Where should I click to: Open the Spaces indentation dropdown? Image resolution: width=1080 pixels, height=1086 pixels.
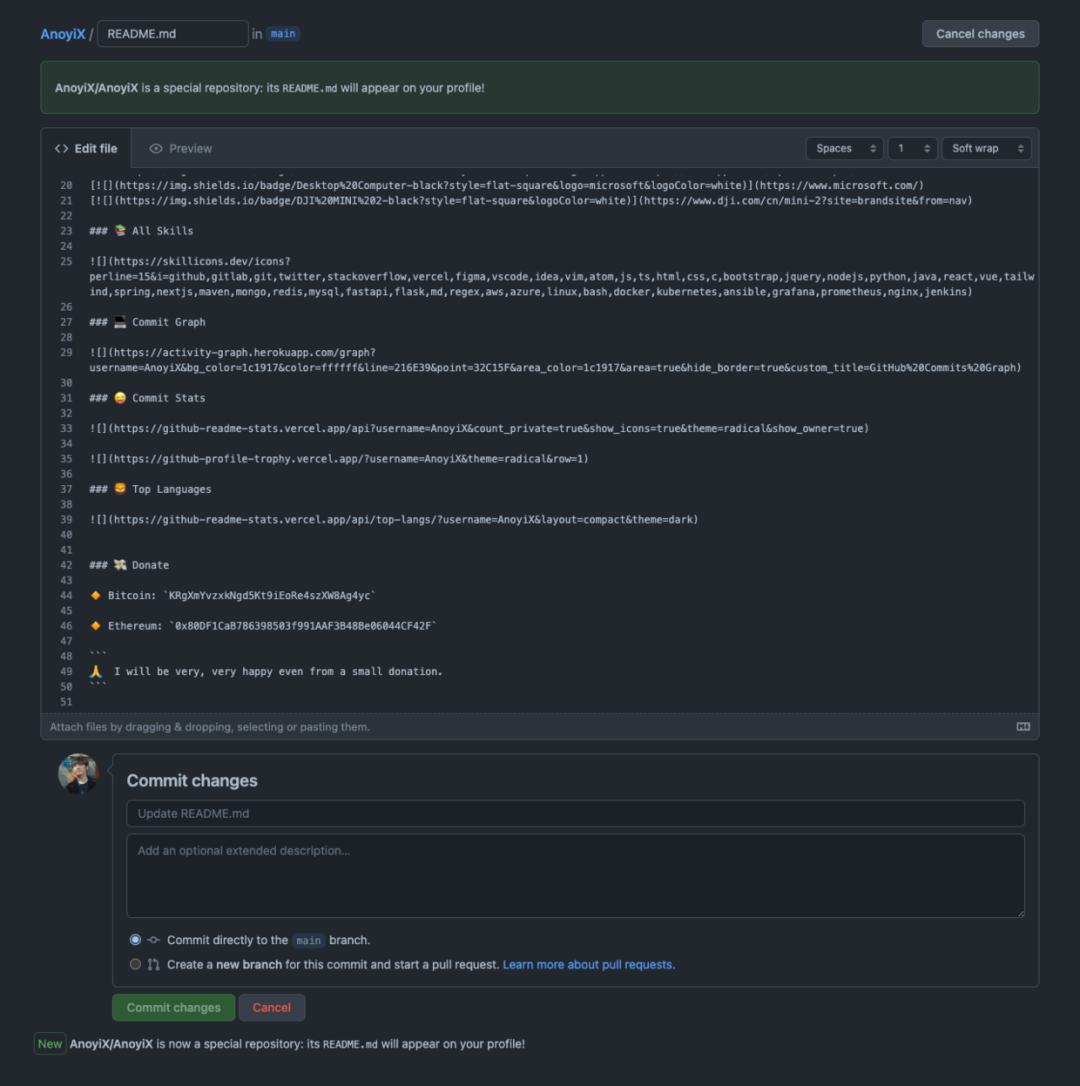(x=844, y=148)
